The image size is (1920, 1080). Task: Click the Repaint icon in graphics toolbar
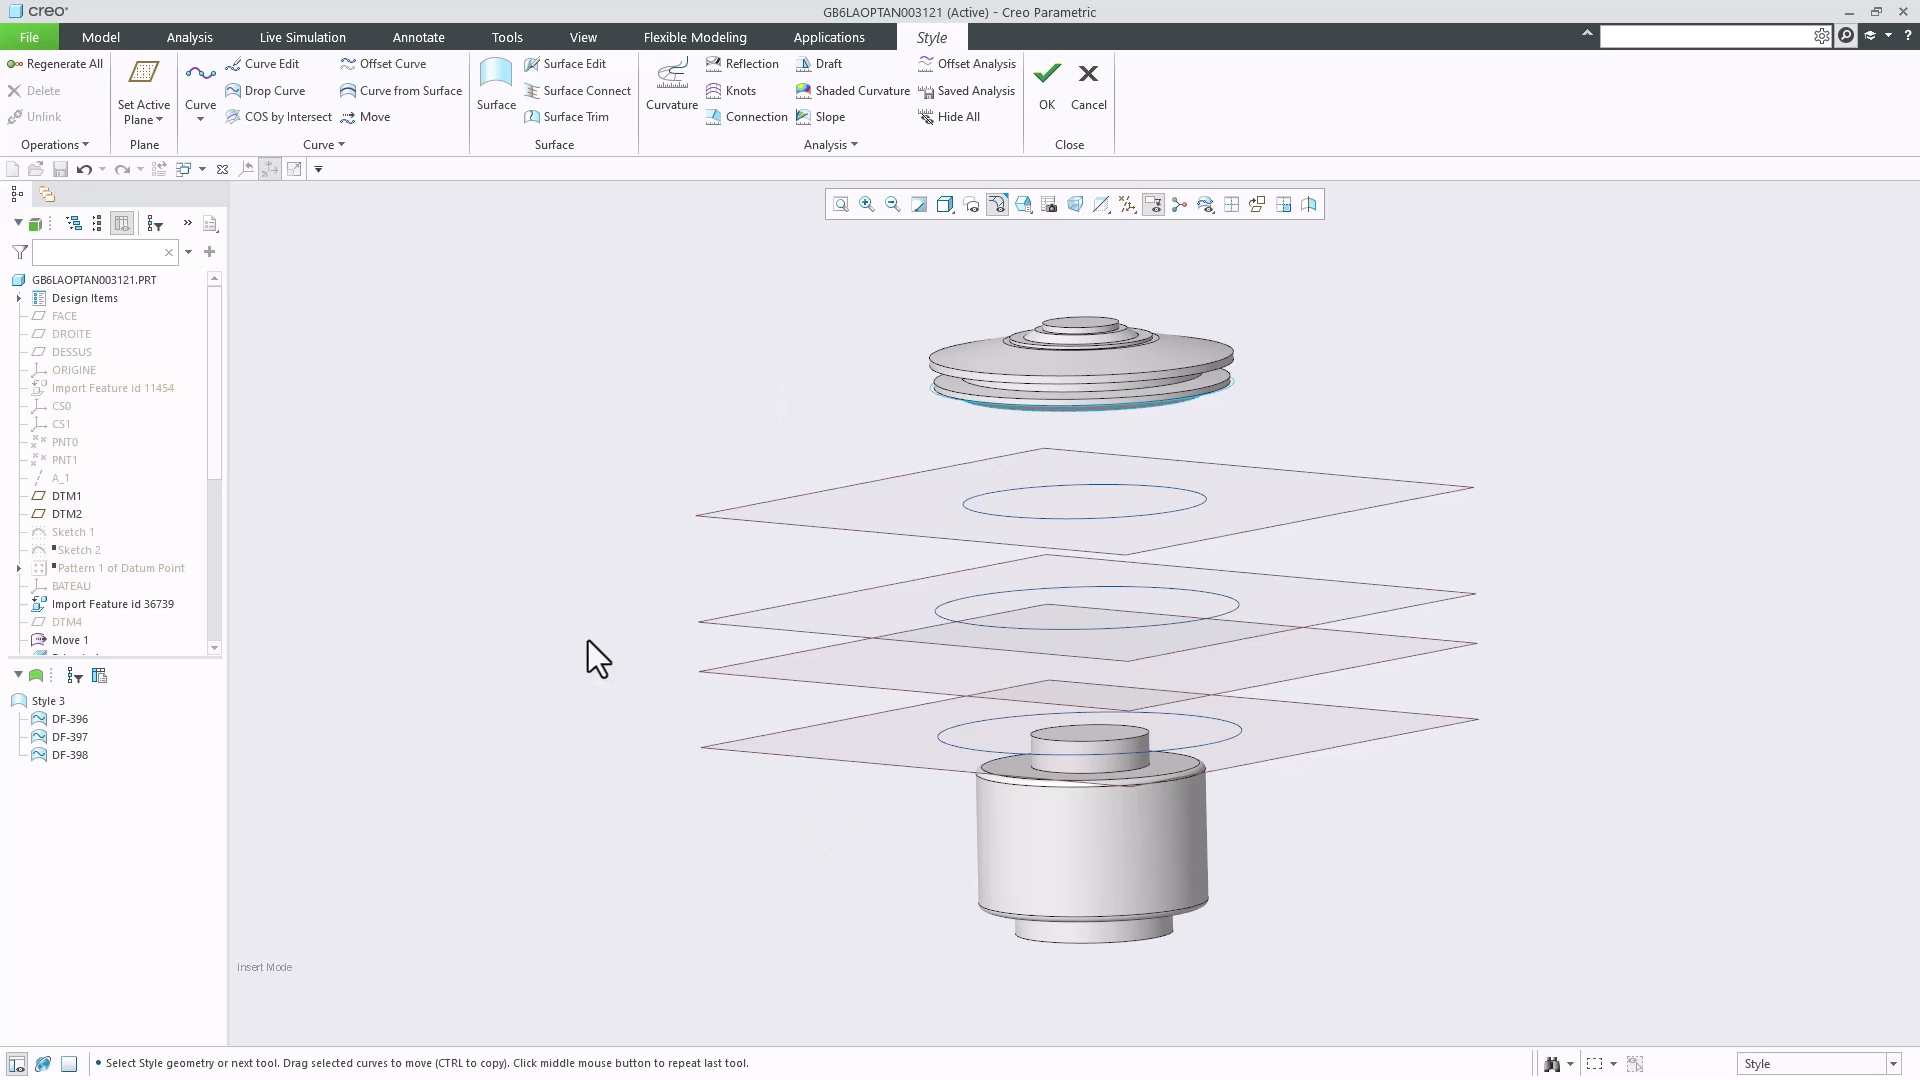click(919, 205)
